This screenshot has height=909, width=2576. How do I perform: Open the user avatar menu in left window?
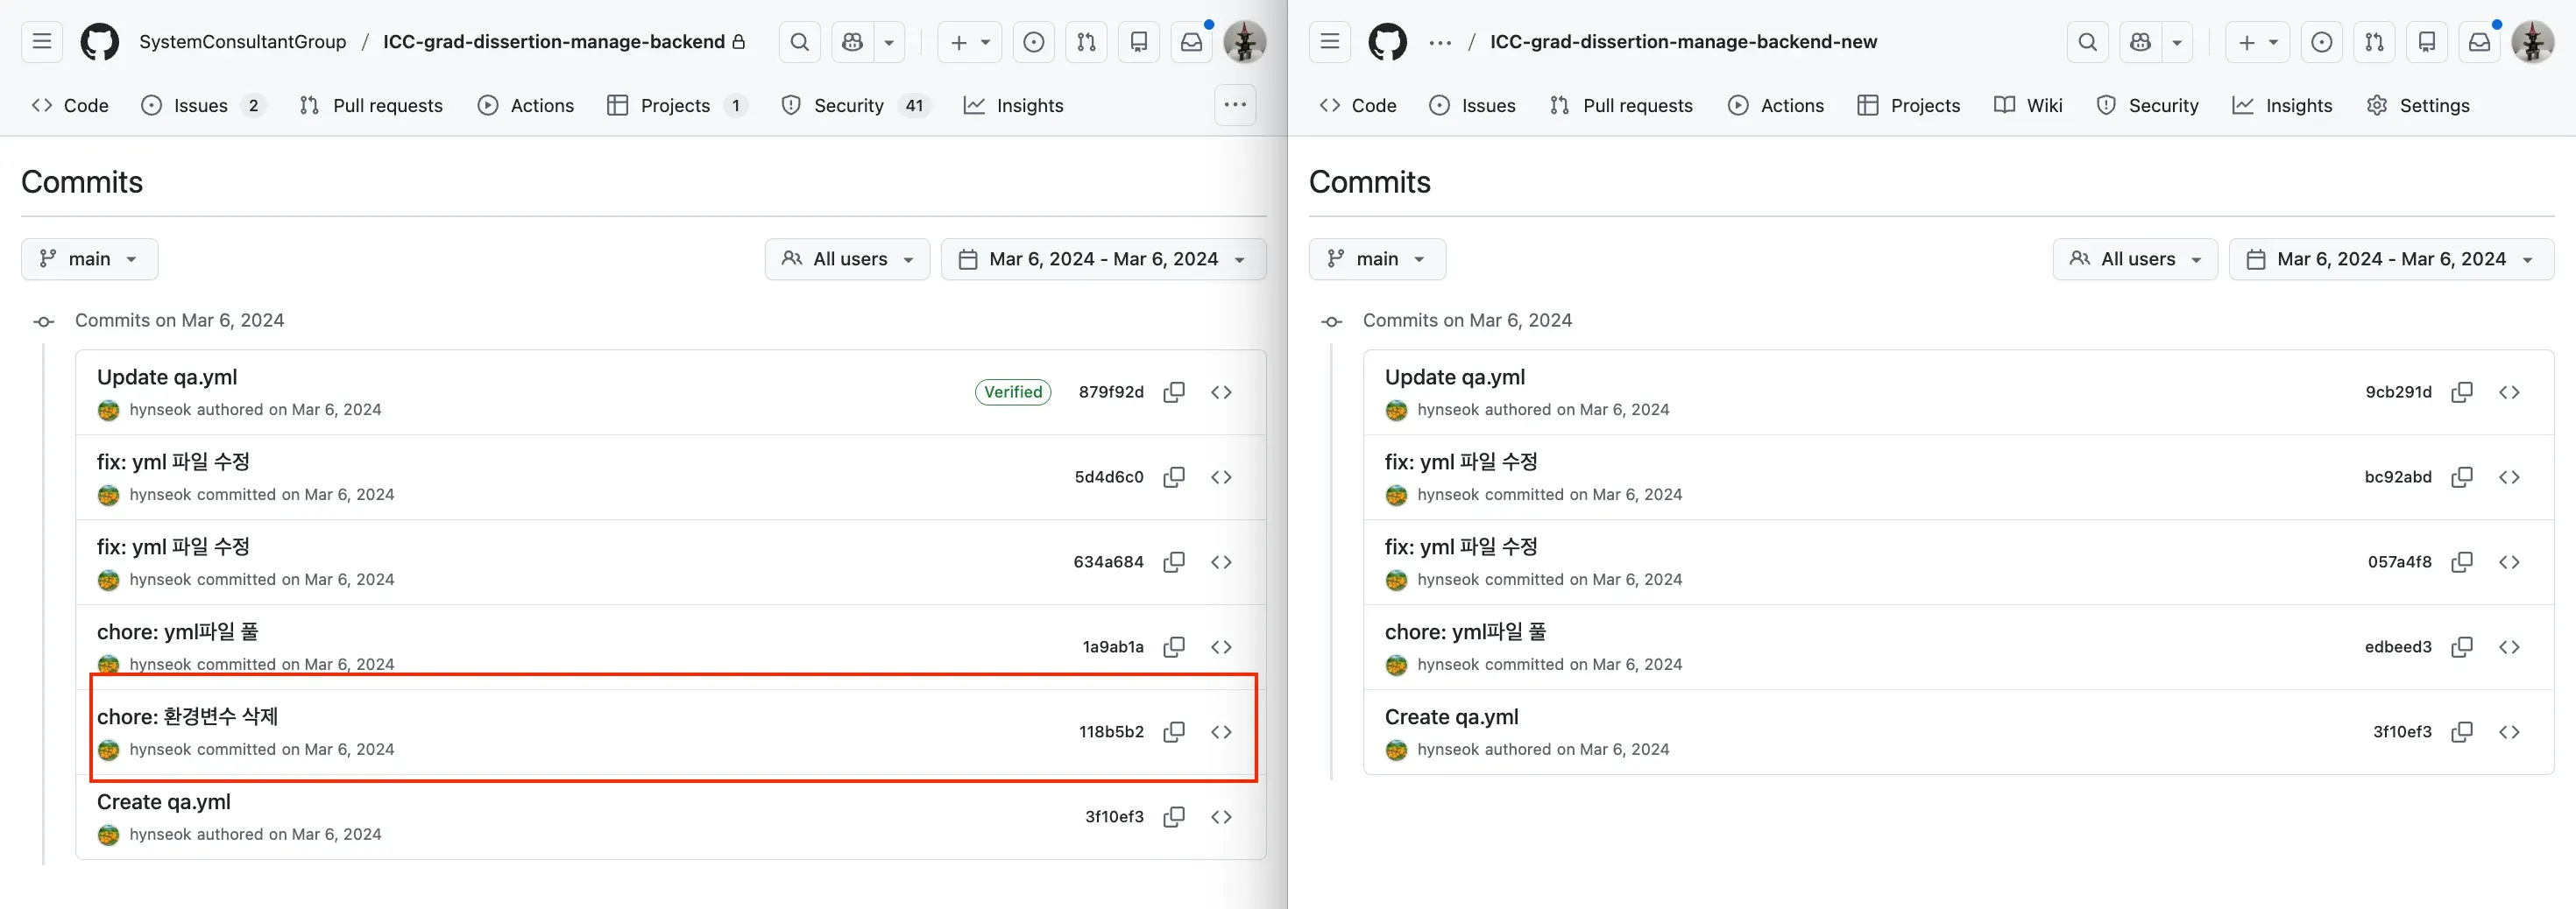tap(1245, 42)
